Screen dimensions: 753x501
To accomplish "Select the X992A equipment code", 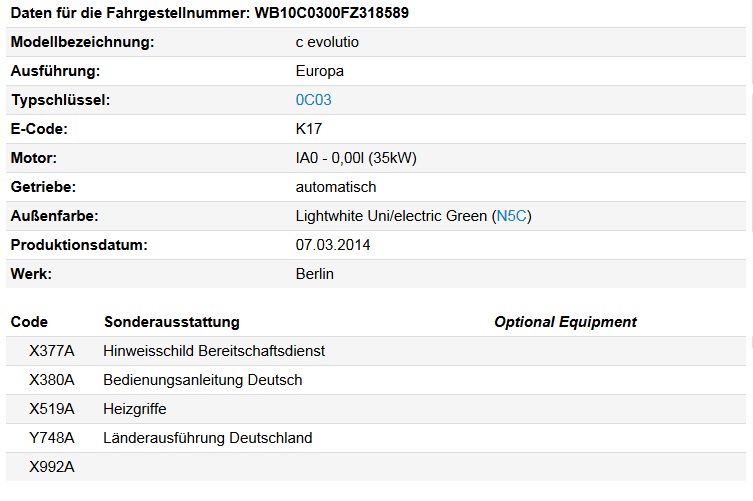I will tap(52, 467).
